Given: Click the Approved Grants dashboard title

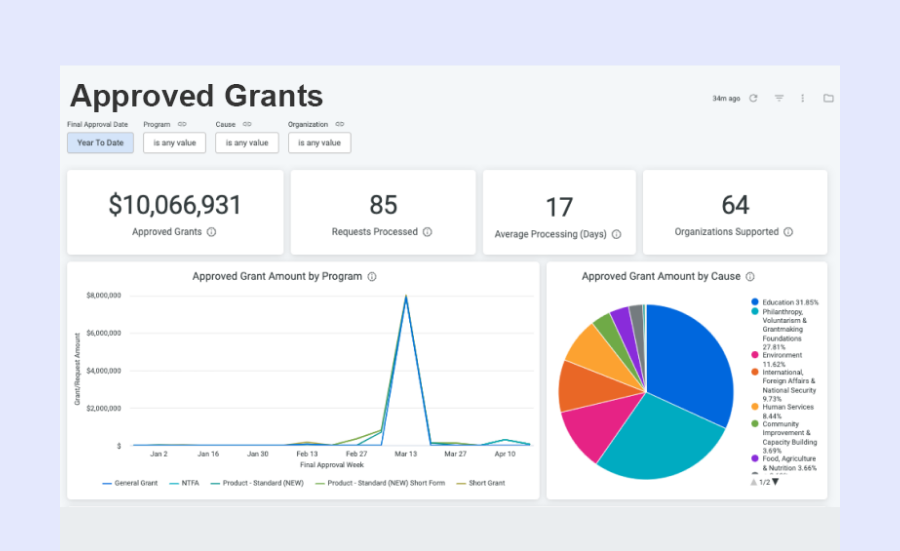Looking at the screenshot, I should [x=196, y=96].
